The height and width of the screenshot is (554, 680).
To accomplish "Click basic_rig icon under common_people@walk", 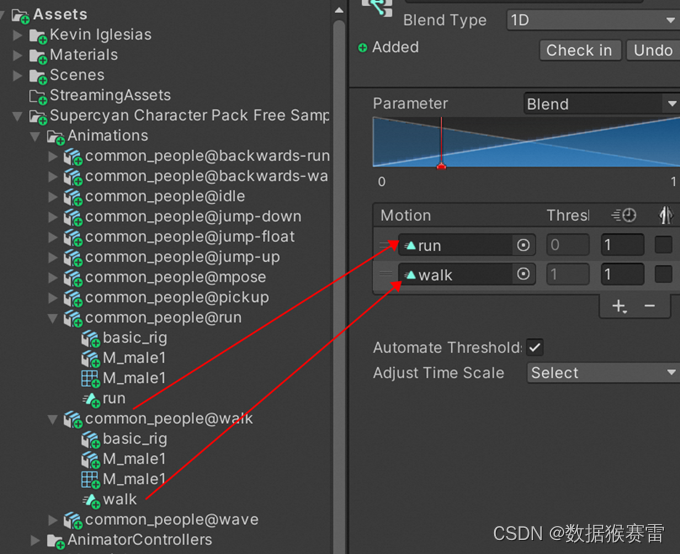I will [x=90, y=440].
